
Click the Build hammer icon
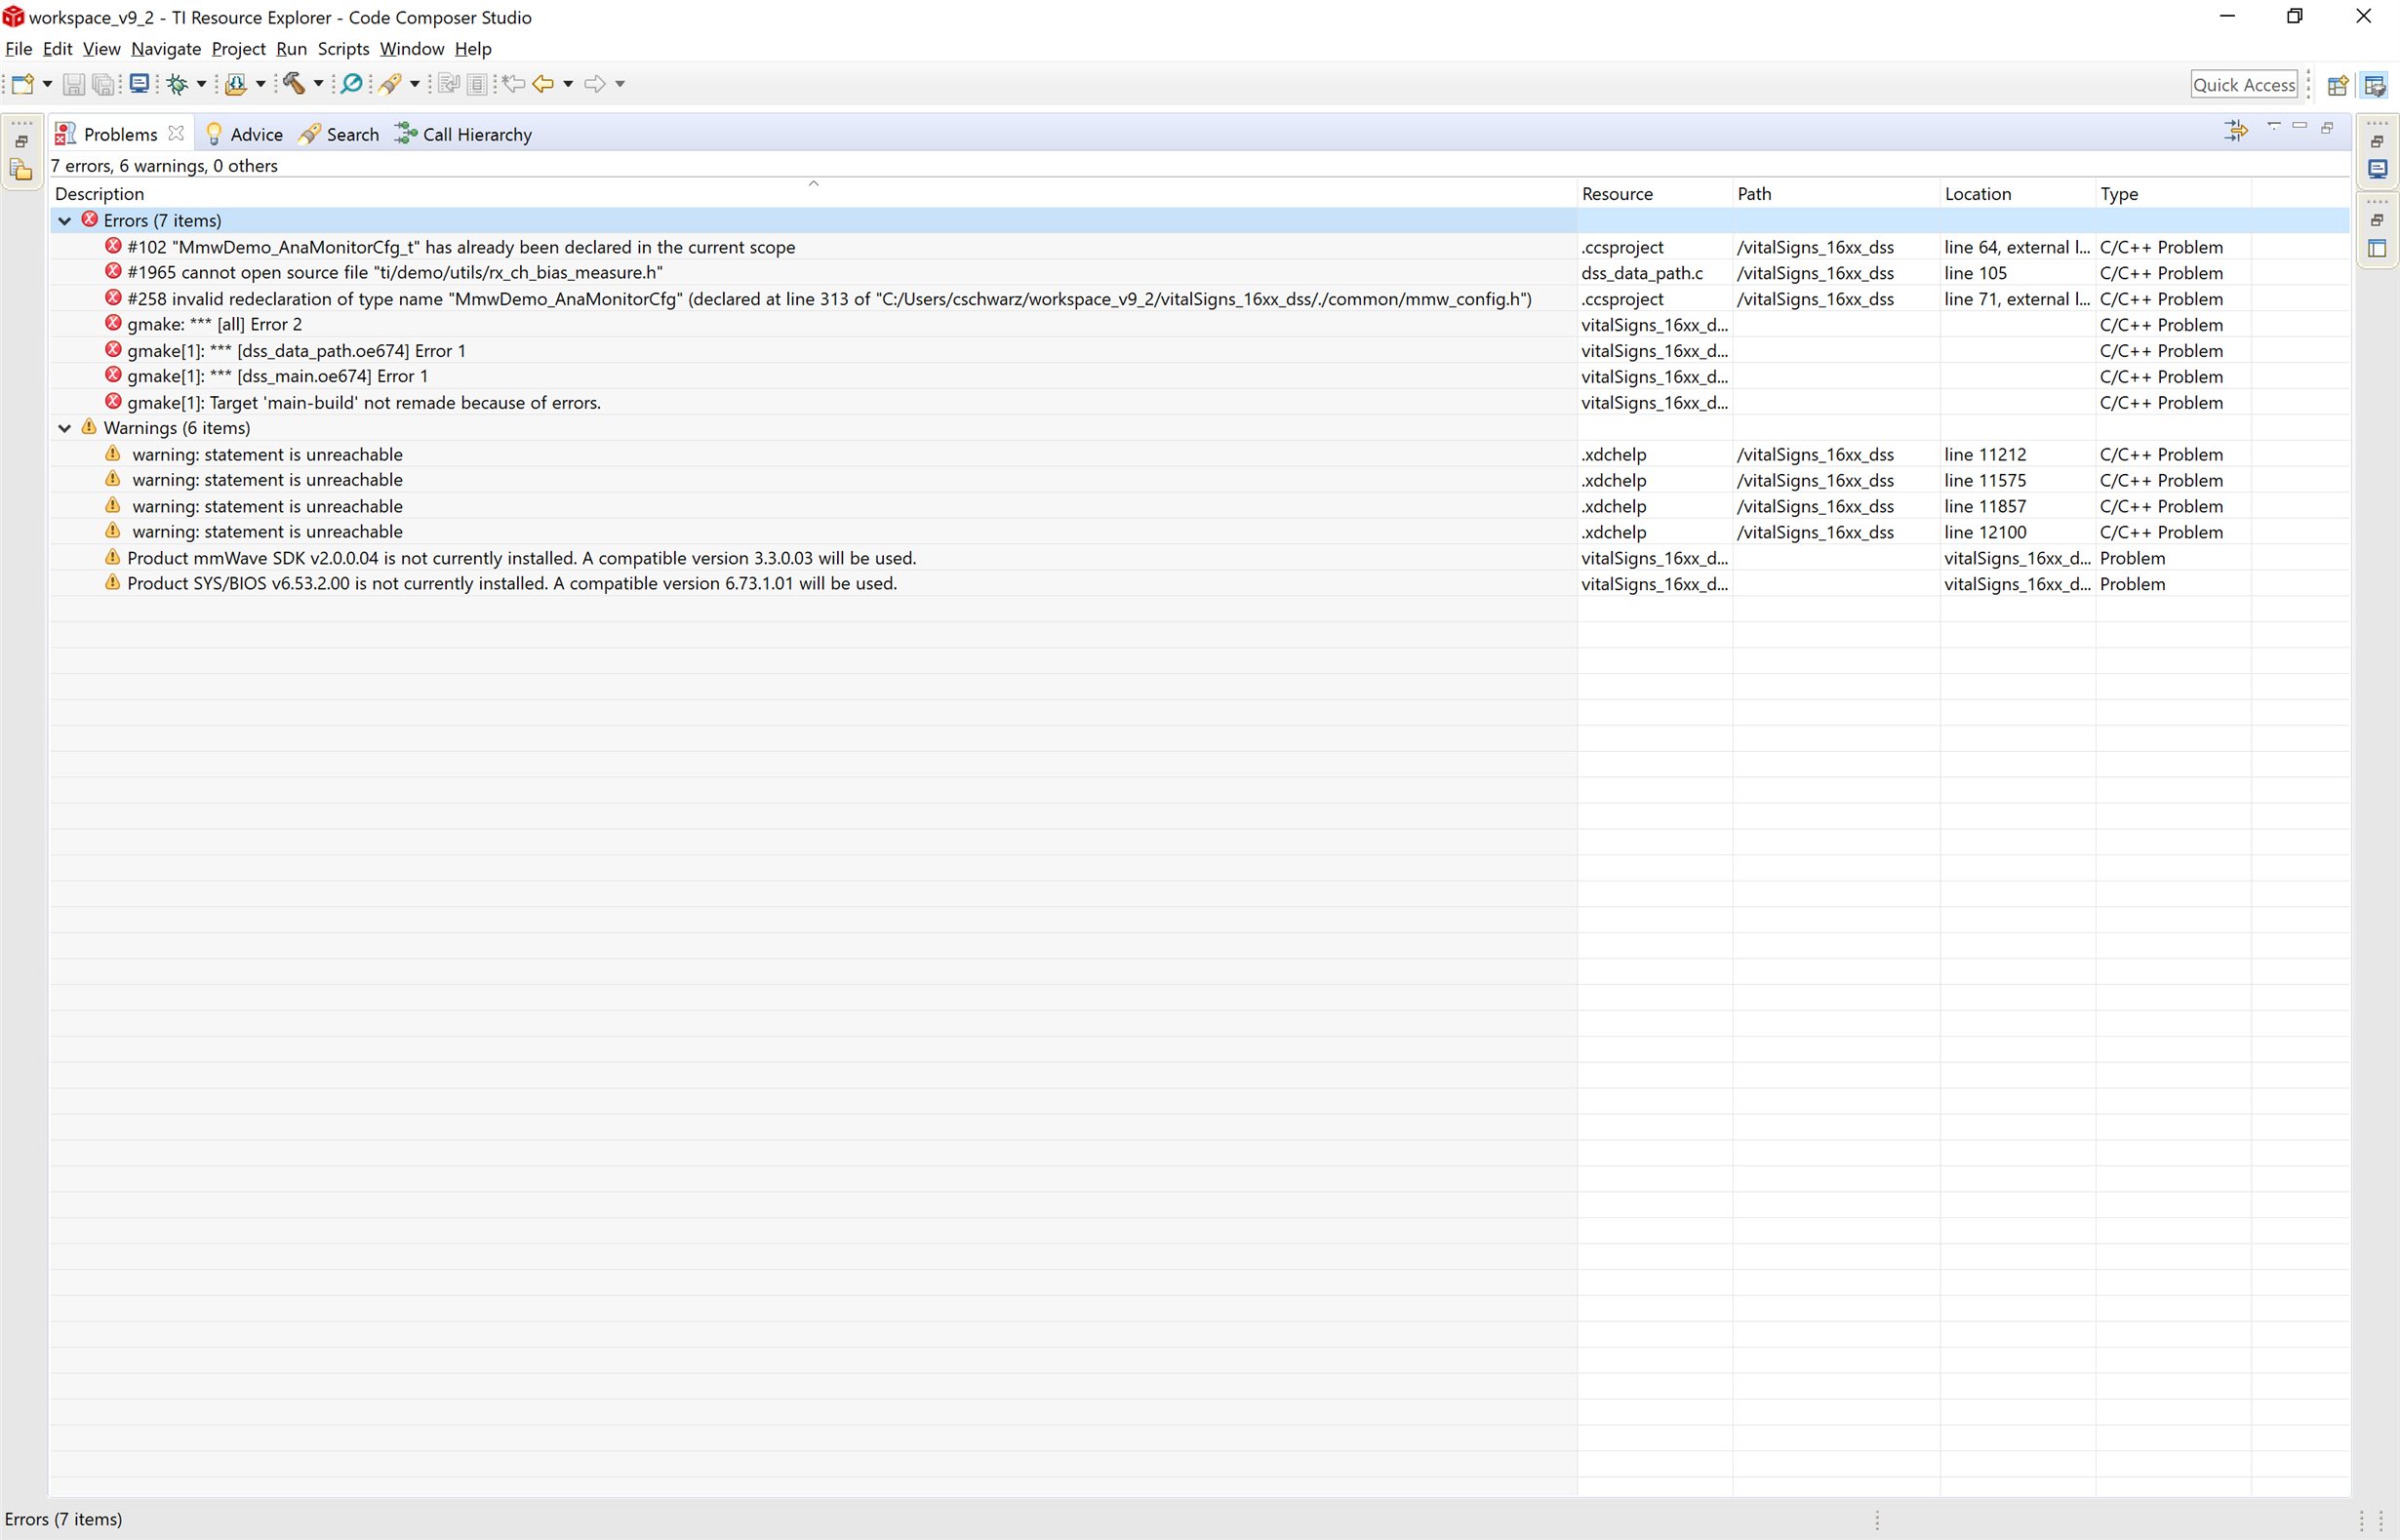(x=293, y=84)
